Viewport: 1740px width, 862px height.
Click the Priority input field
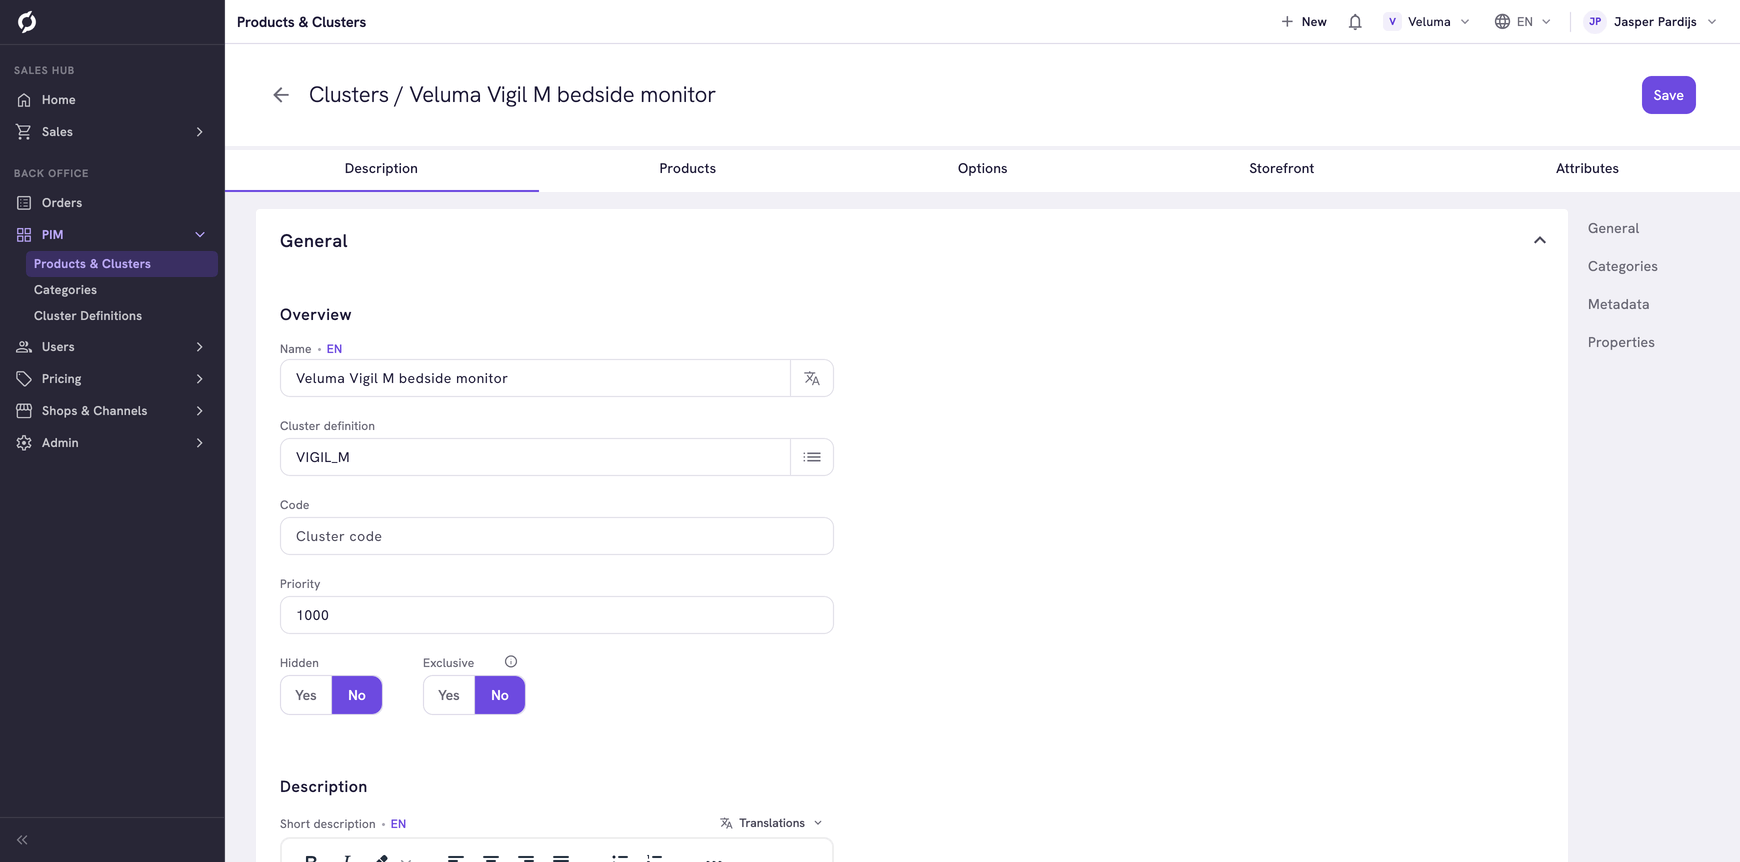coord(557,615)
